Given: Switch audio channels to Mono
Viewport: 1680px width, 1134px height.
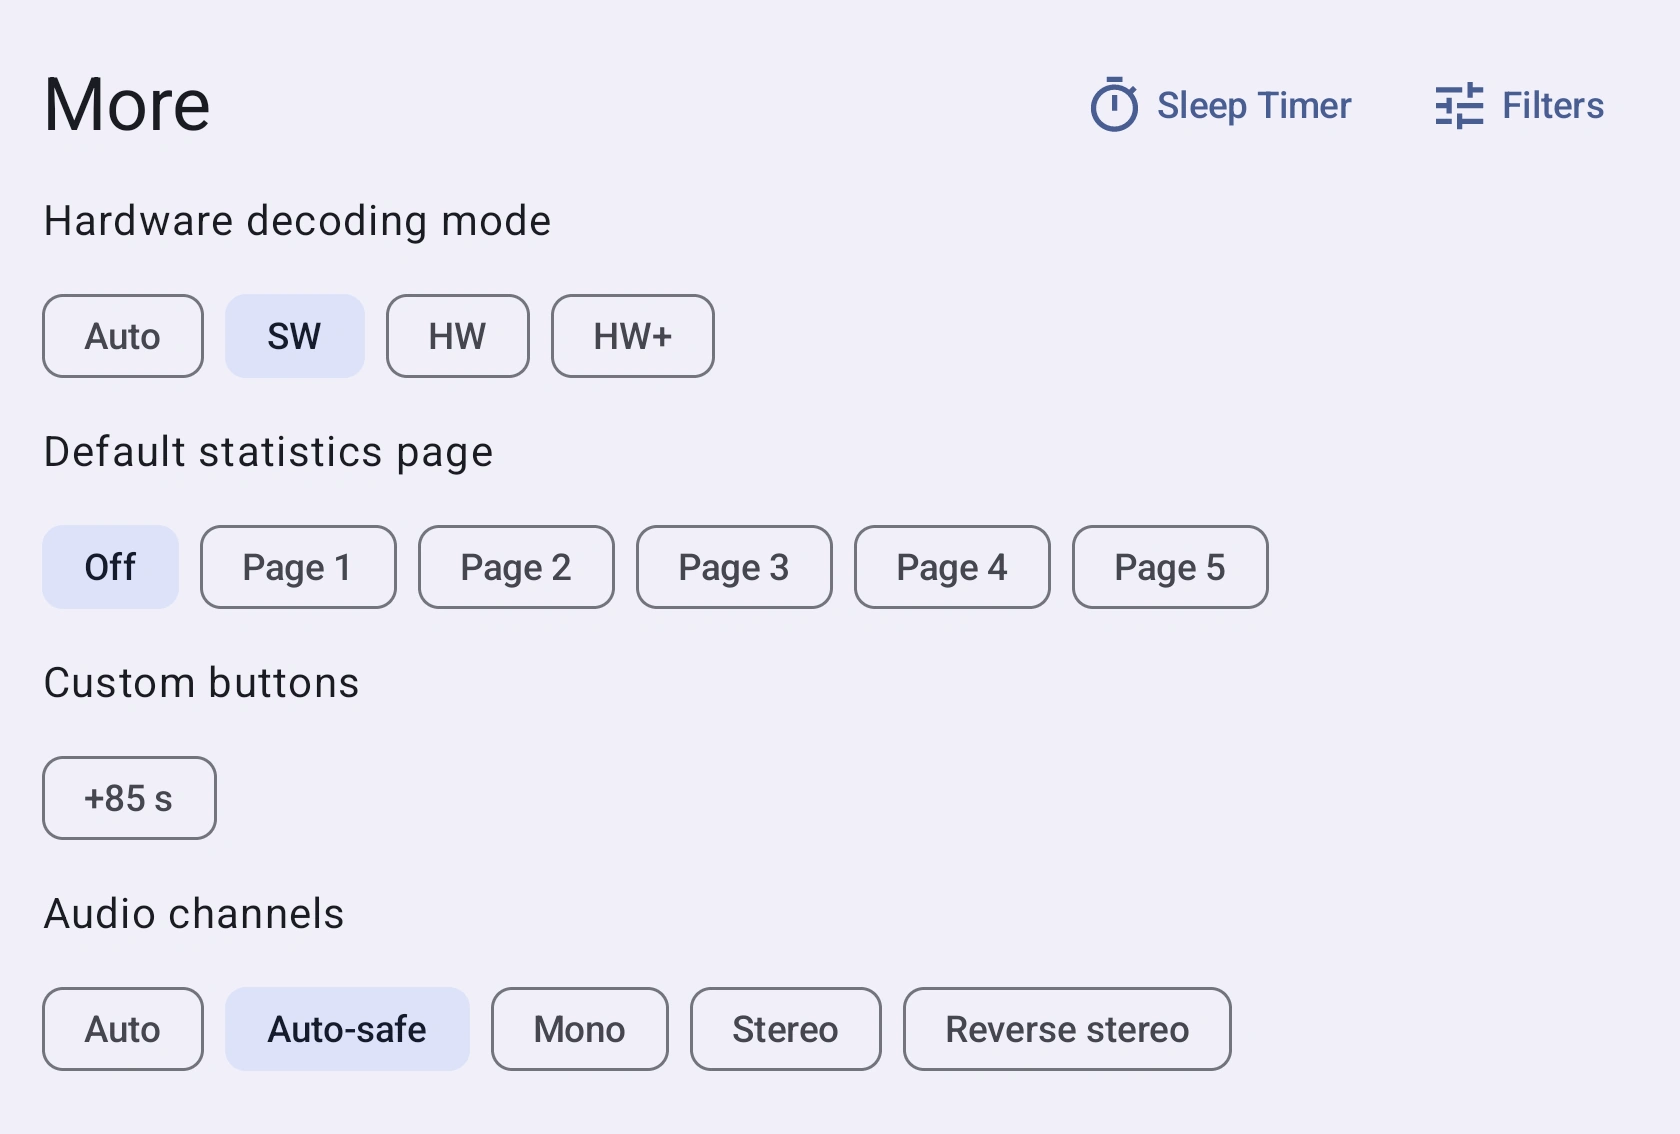Looking at the screenshot, I should (579, 1029).
